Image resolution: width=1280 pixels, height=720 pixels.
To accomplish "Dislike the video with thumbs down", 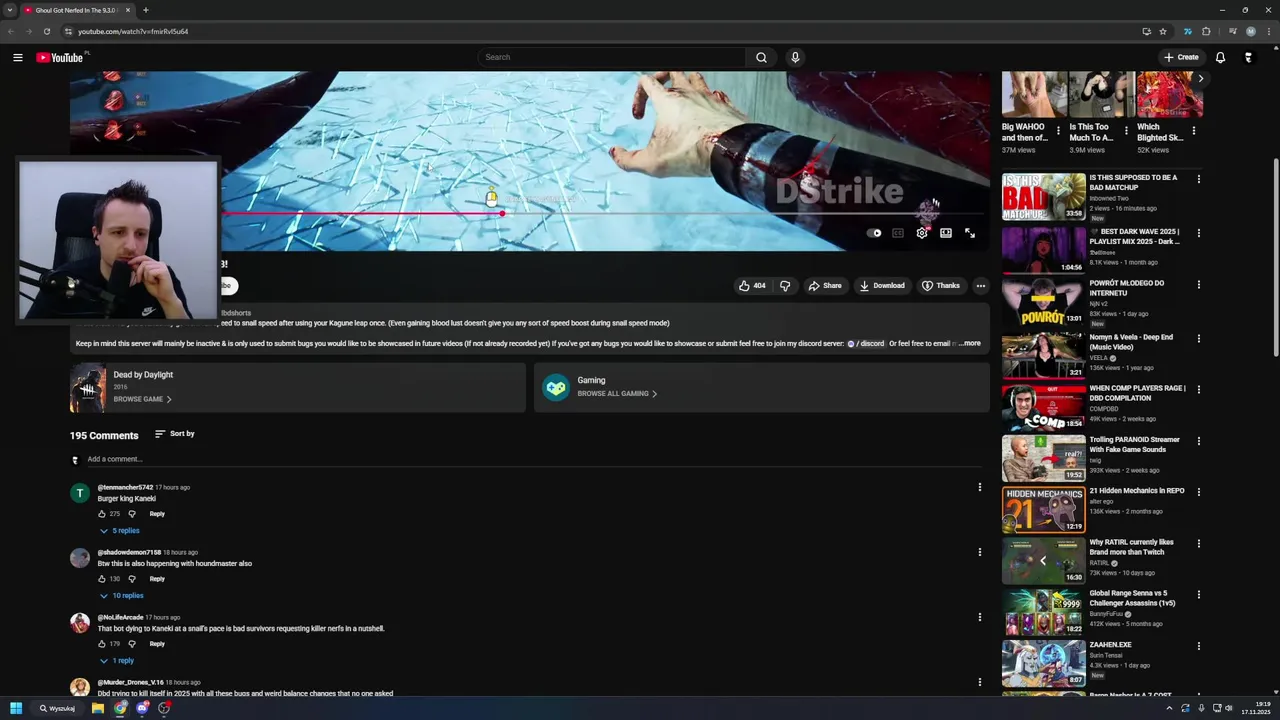I will click(x=785, y=286).
